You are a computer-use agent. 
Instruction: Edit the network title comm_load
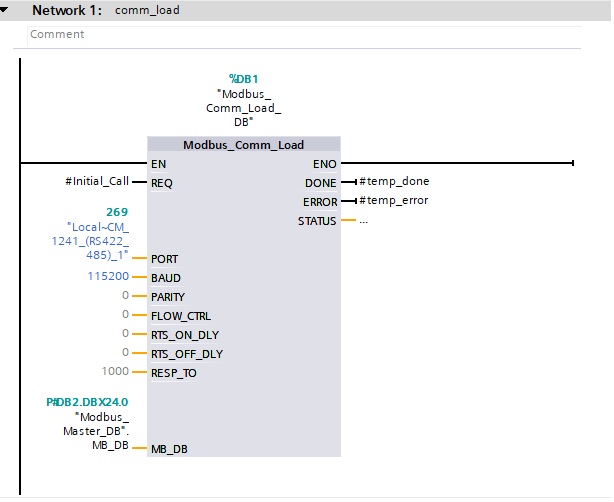pos(147,10)
